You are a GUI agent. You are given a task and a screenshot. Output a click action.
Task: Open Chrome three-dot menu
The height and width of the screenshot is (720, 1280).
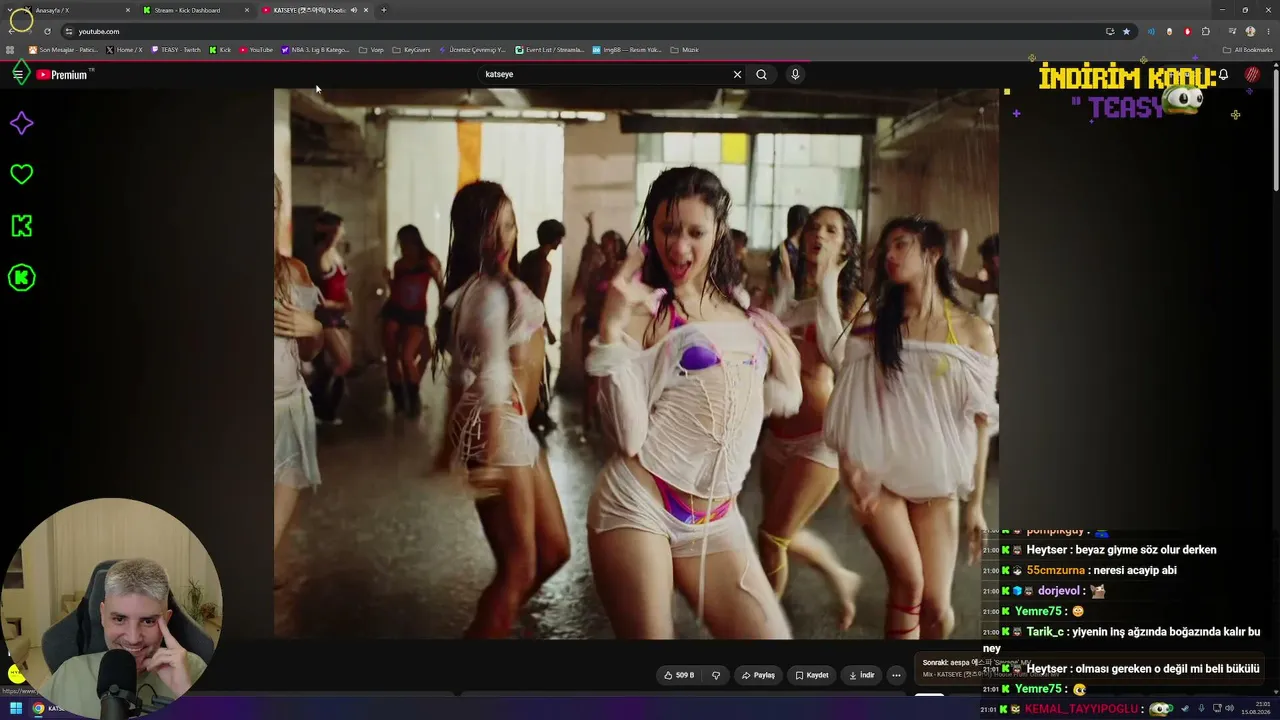pos(1267,31)
